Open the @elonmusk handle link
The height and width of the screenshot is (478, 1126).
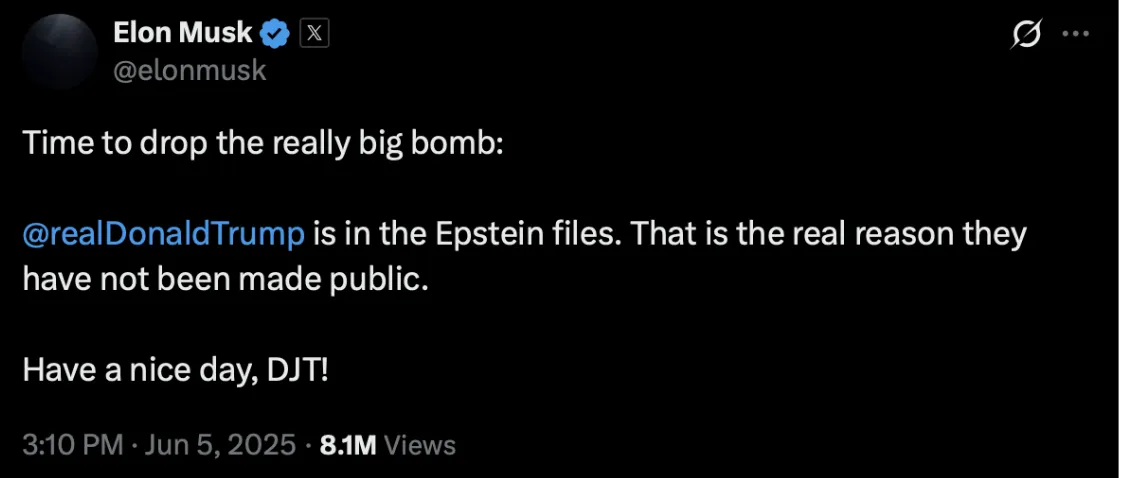point(191,71)
